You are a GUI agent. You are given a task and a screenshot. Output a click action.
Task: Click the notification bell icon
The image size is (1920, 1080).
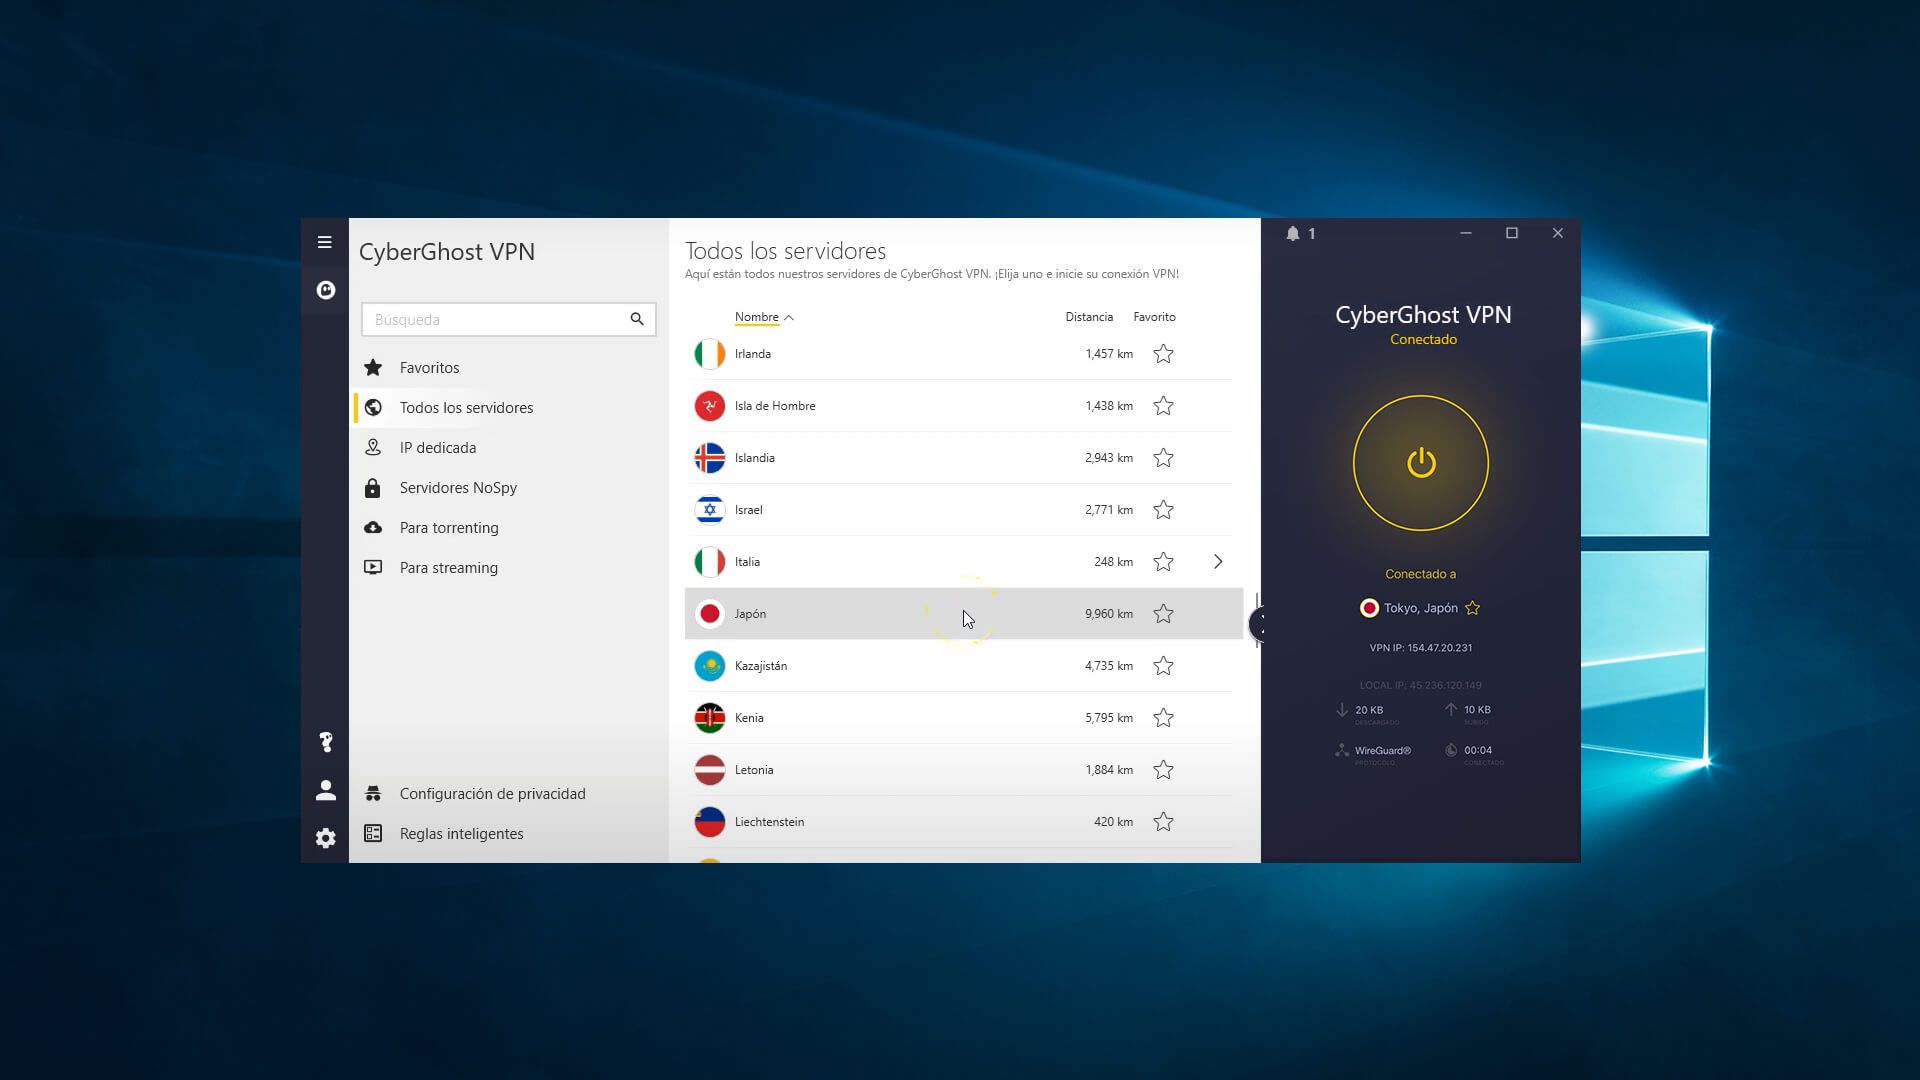(x=1292, y=233)
